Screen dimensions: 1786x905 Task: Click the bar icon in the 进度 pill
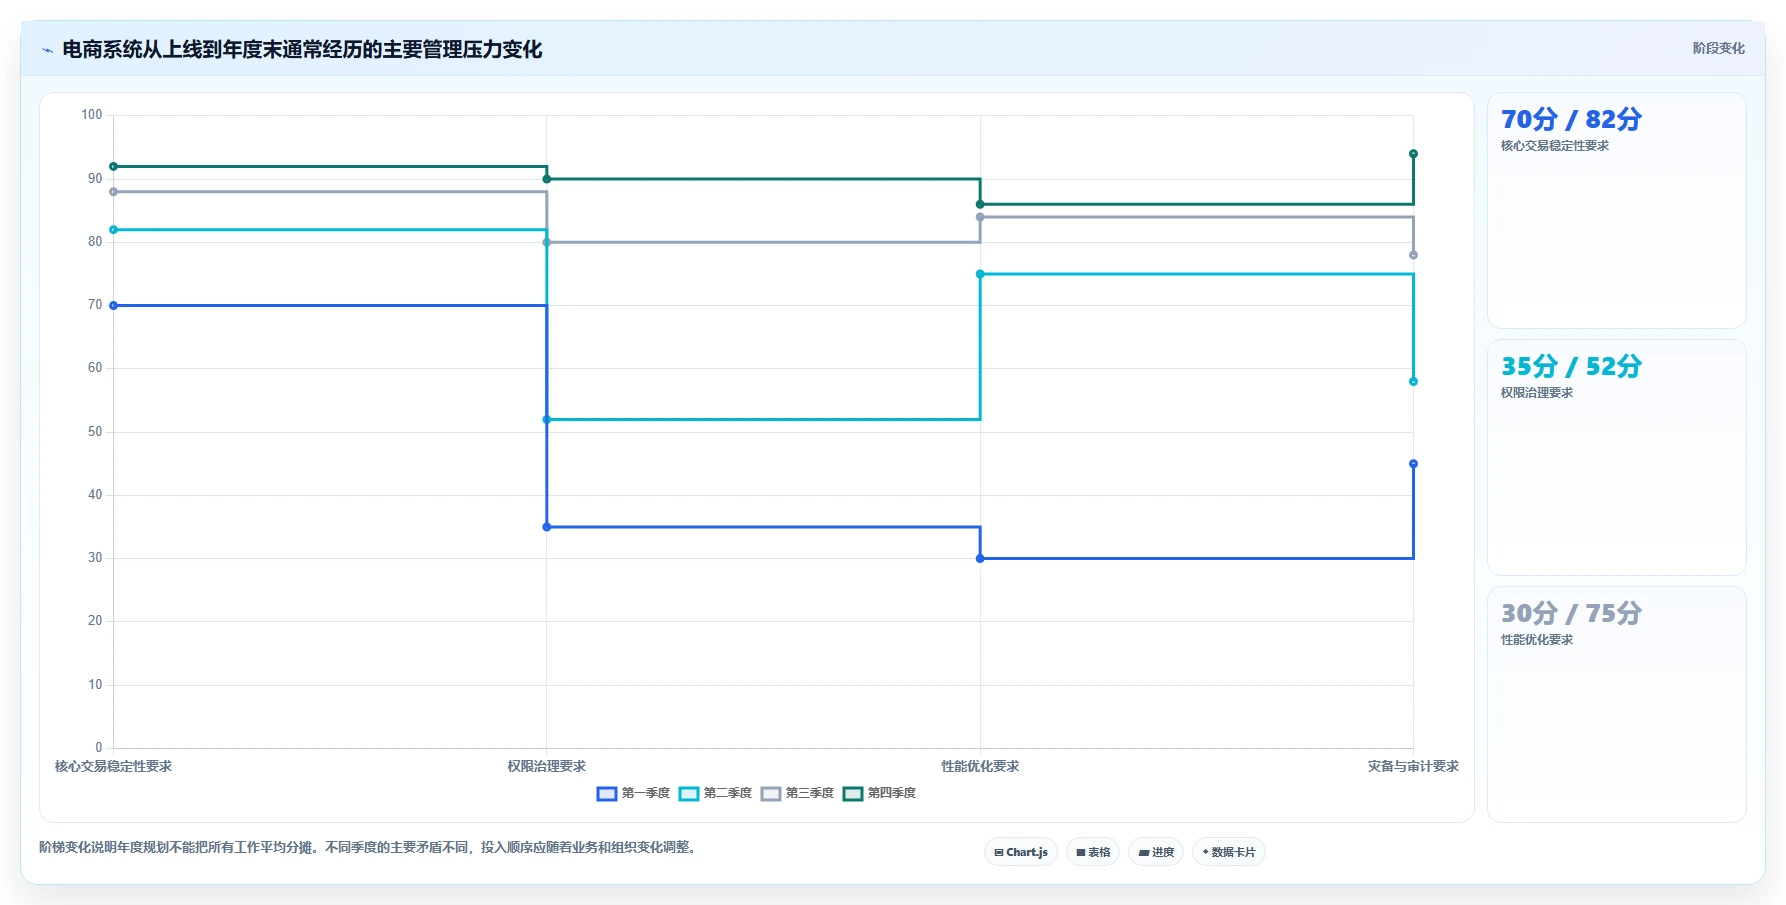click(x=1143, y=853)
